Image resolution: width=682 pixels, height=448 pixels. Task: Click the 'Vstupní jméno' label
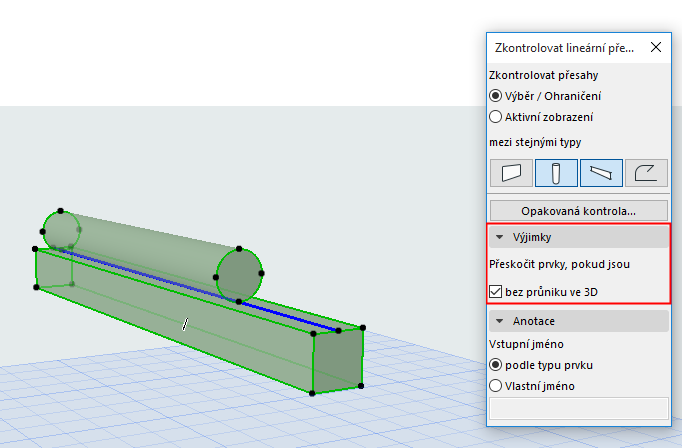coord(526,344)
